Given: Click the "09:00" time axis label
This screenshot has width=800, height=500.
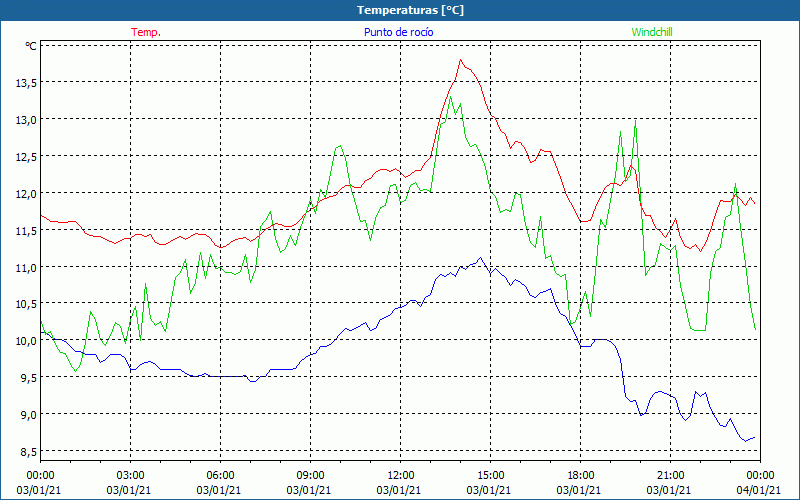Looking at the screenshot, I should pyautogui.click(x=310, y=476).
